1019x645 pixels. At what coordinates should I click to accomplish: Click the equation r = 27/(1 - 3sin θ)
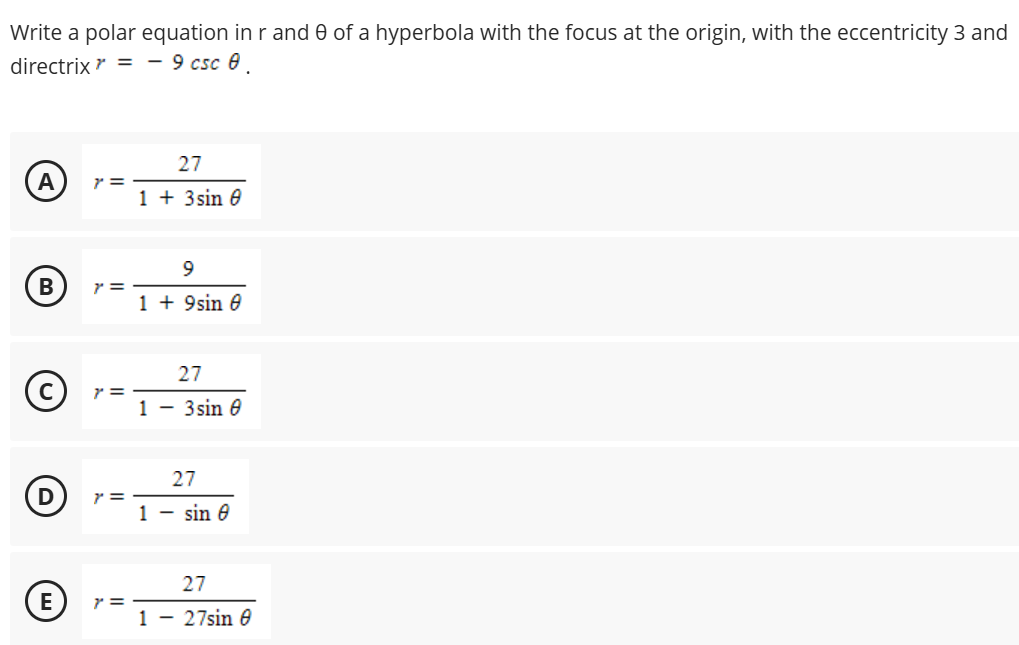point(170,392)
